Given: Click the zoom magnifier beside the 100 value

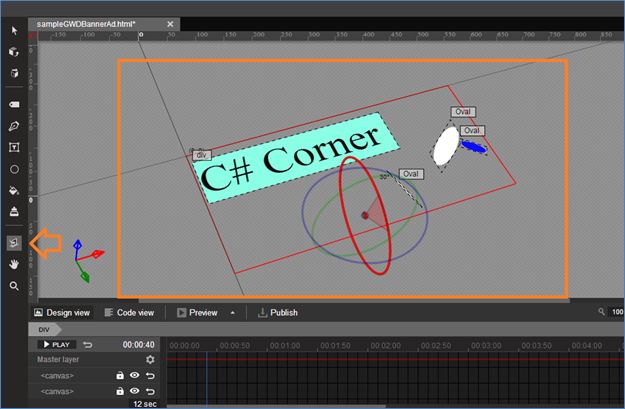Looking at the screenshot, I should point(601,311).
